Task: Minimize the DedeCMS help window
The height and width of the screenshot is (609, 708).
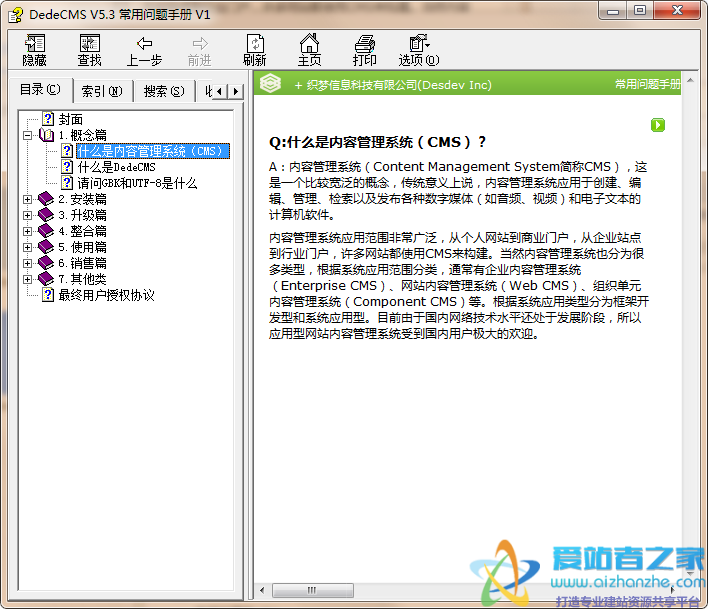Action: click(613, 11)
